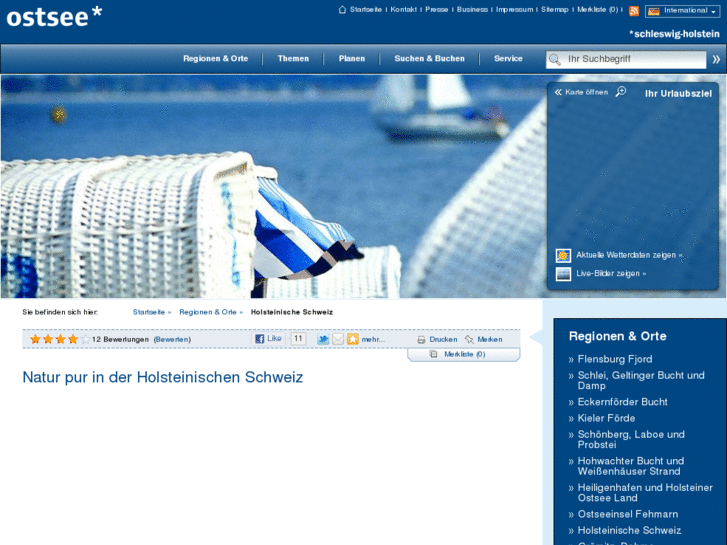
Task: Open the RSS feed icon
Action: click(633, 11)
